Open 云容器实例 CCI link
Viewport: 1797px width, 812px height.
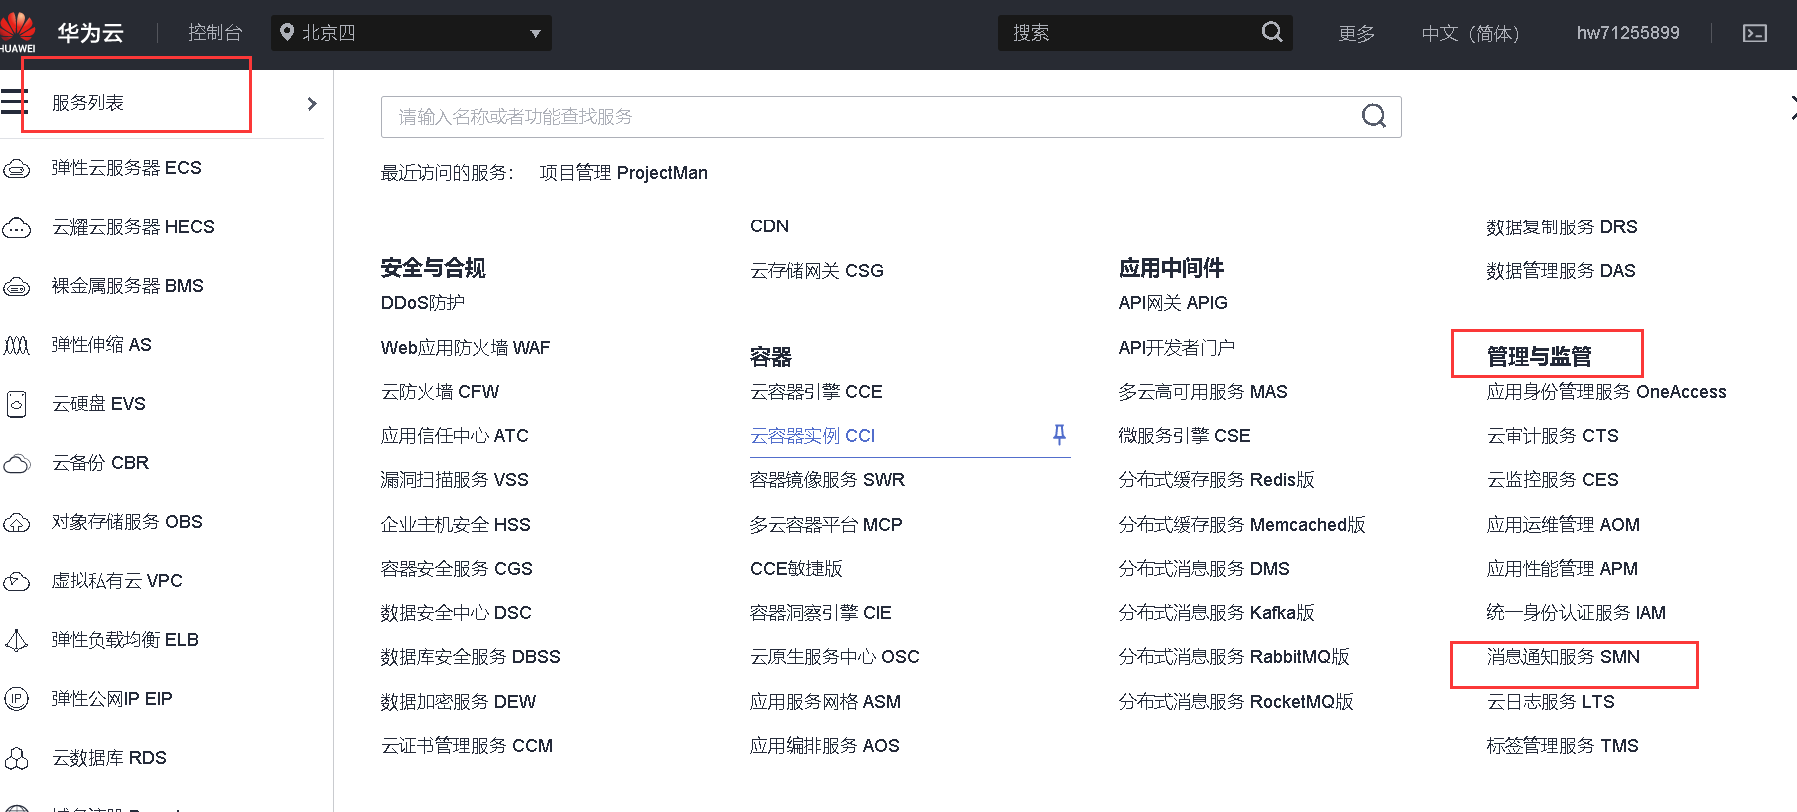812,436
